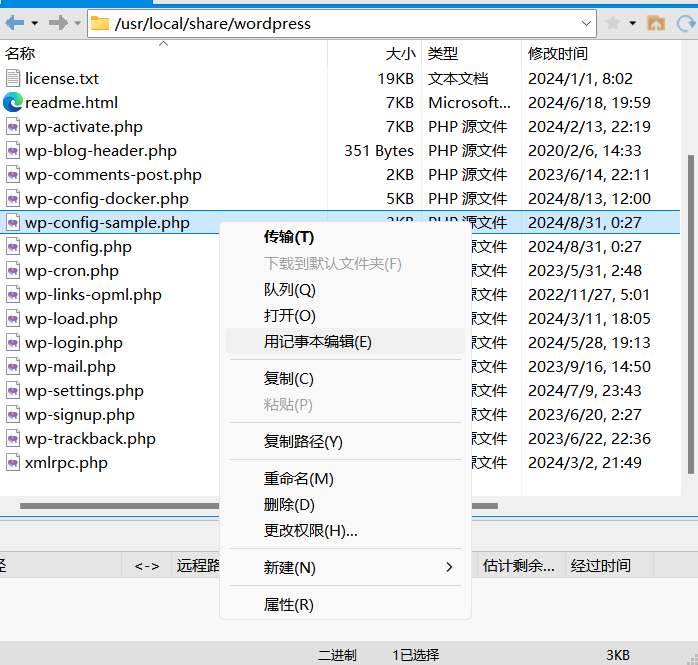Select the license.txt file icon
The width and height of the screenshot is (698, 665).
pyautogui.click(x=13, y=78)
